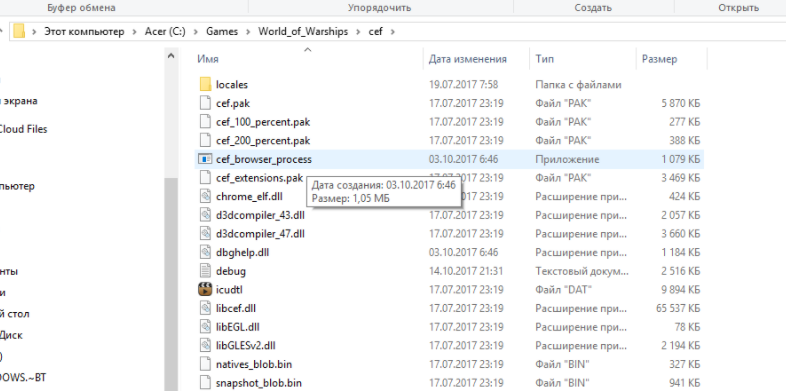This screenshot has width=786, height=391.
Task: Click the chrome_elf.dll file icon
Action: coord(205,196)
